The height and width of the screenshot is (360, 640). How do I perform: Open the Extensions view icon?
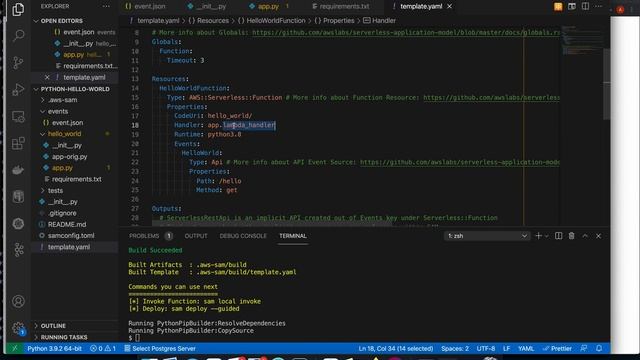pos(18,143)
